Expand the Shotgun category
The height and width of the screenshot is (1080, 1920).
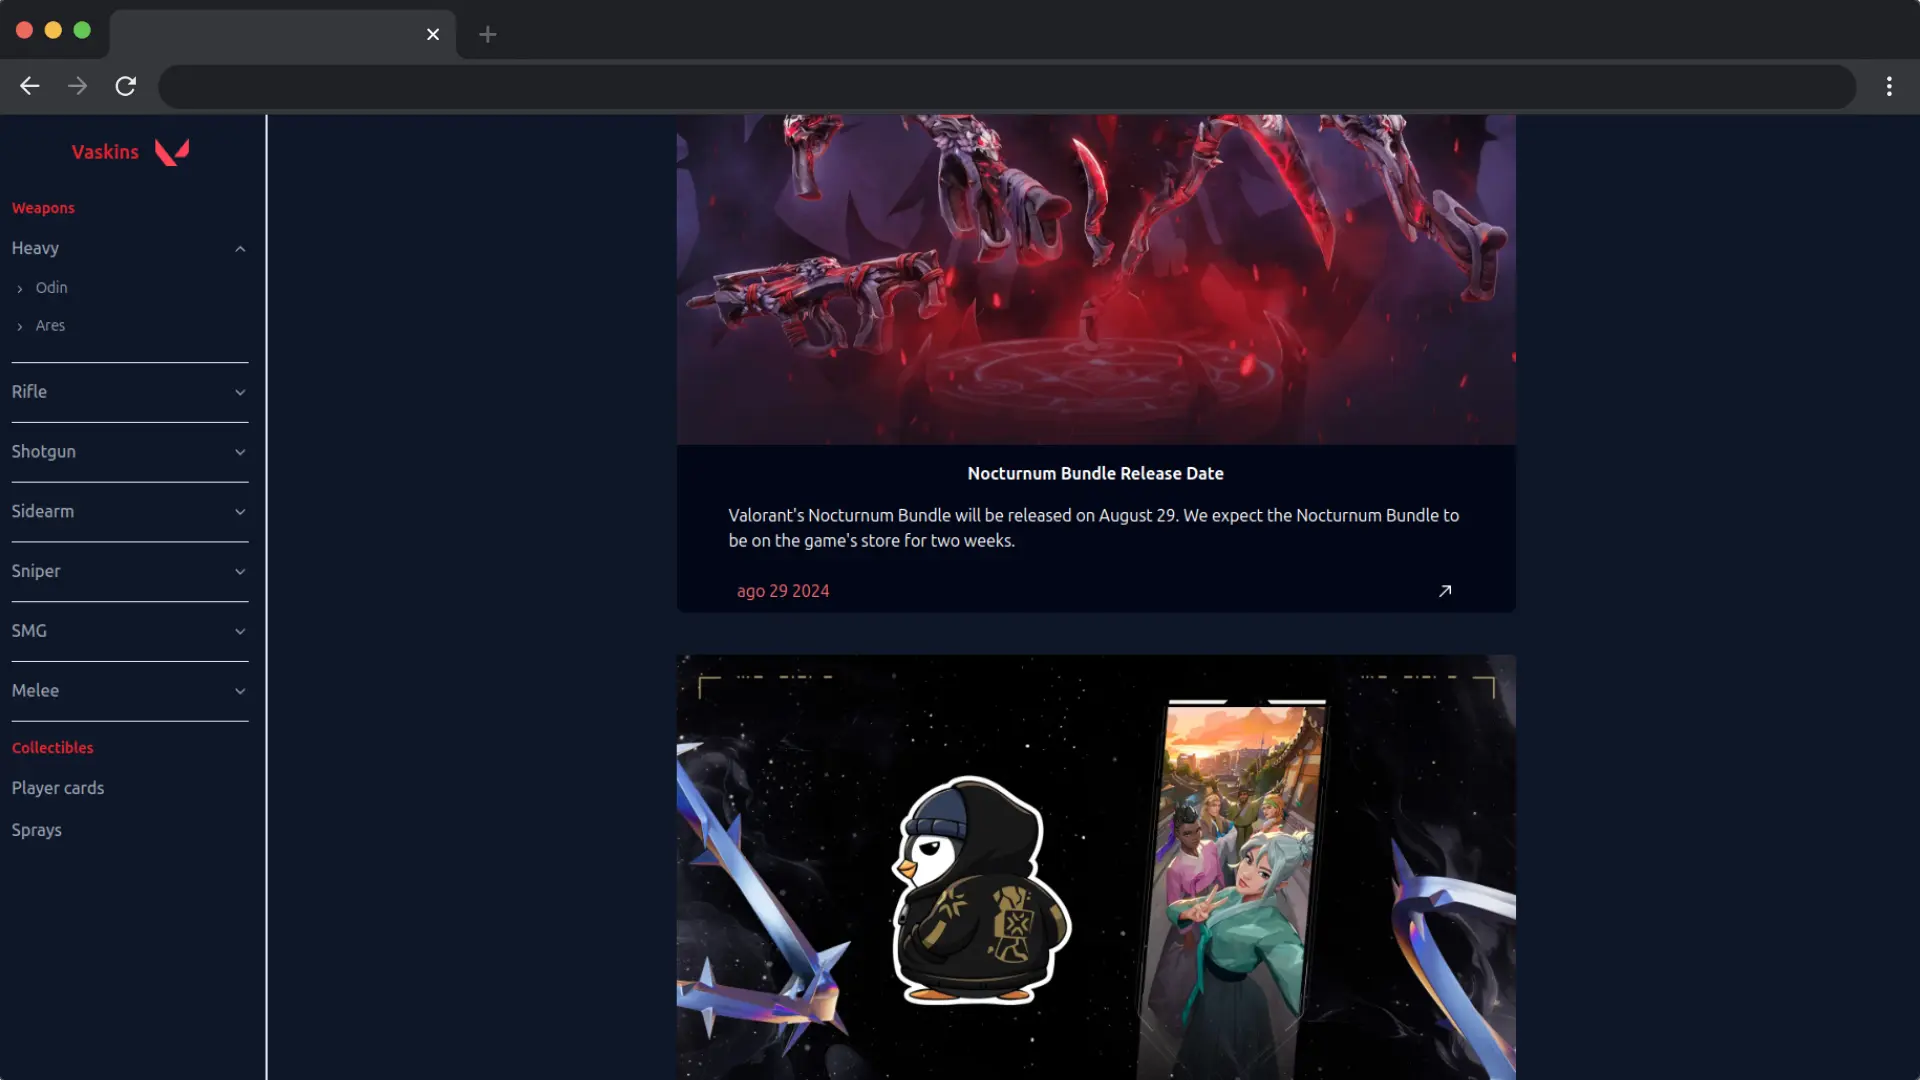tap(240, 452)
